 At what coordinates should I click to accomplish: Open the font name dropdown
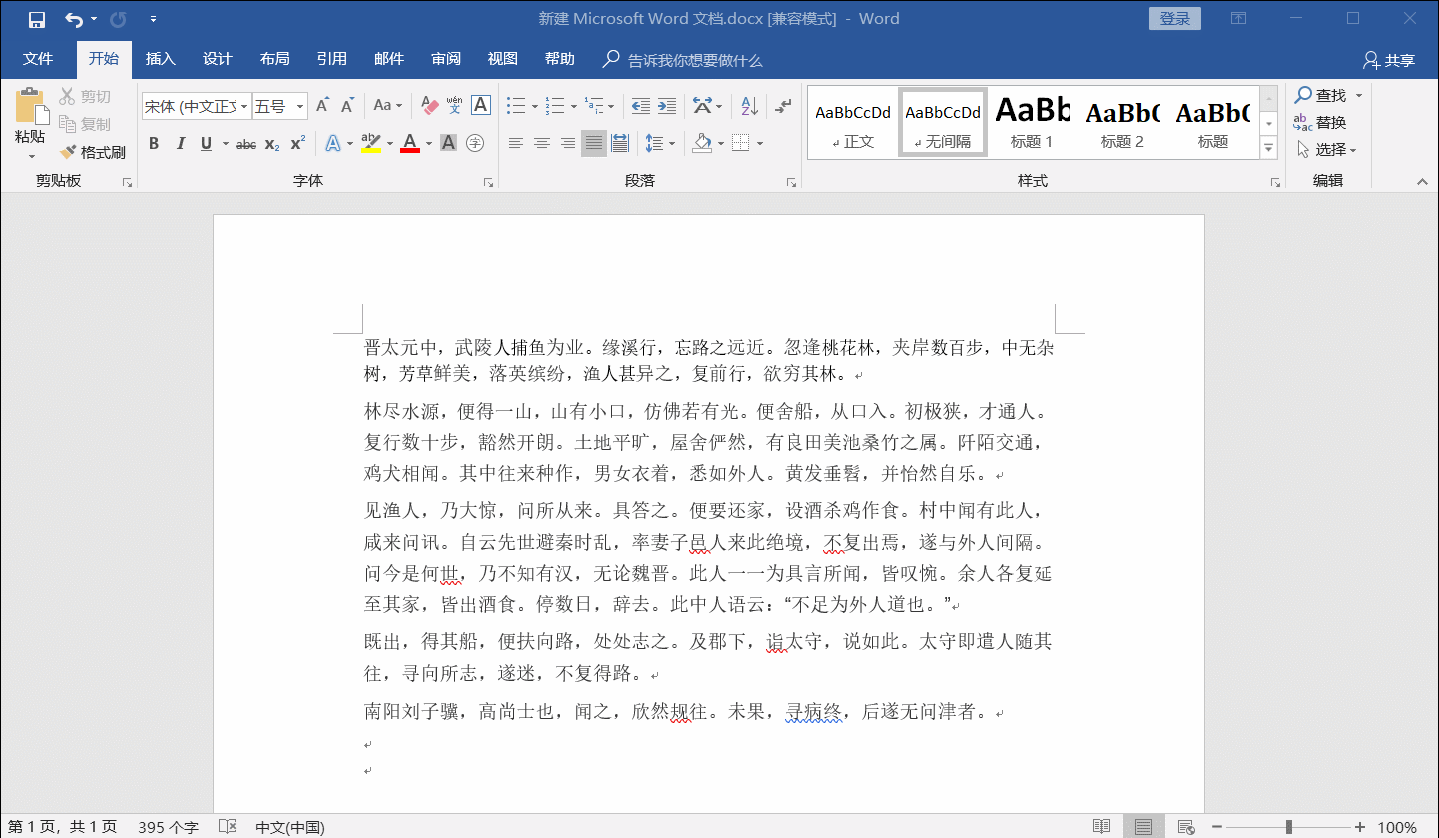243,106
